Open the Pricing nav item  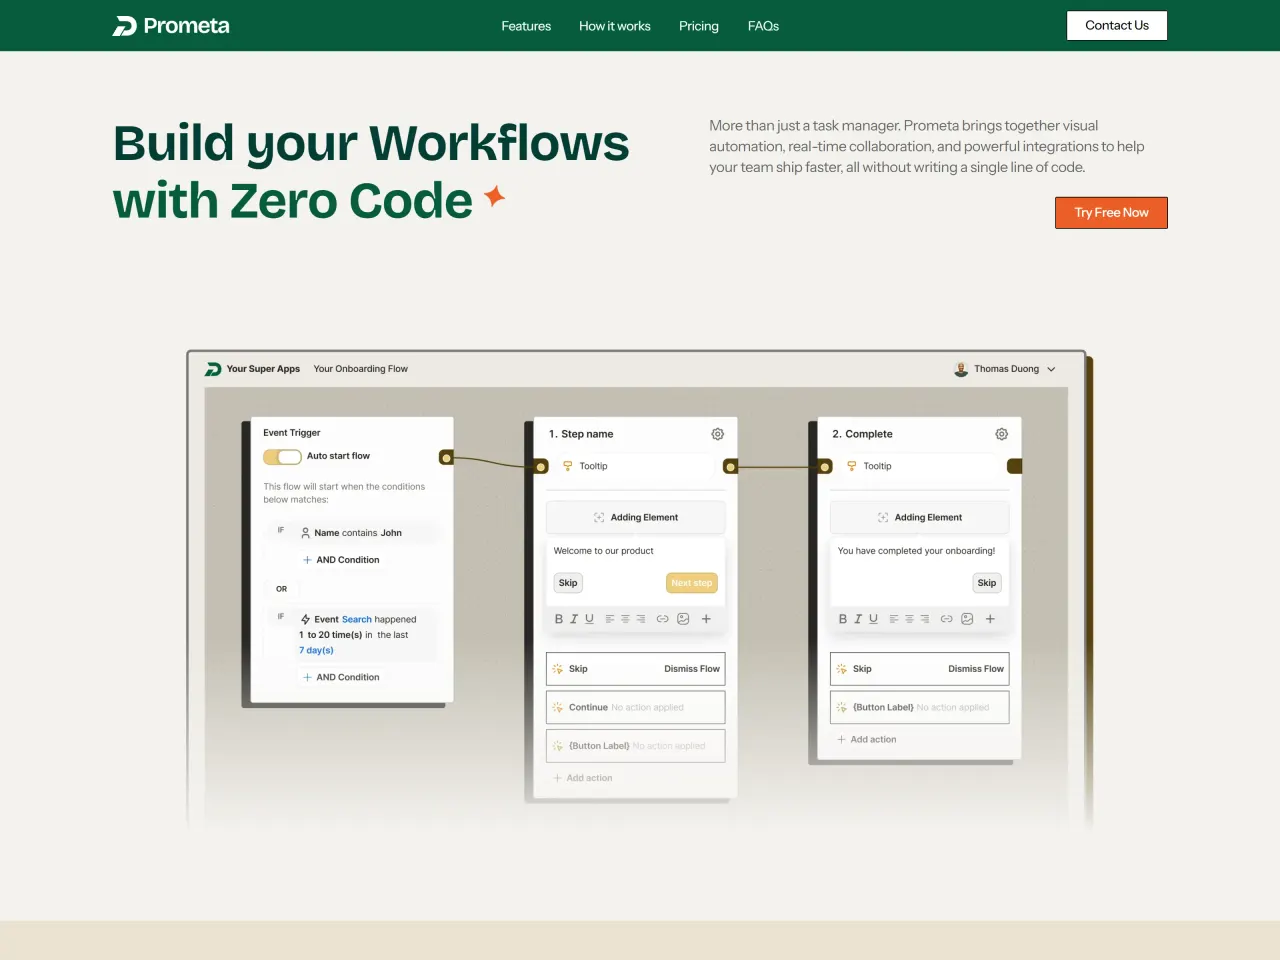point(699,26)
